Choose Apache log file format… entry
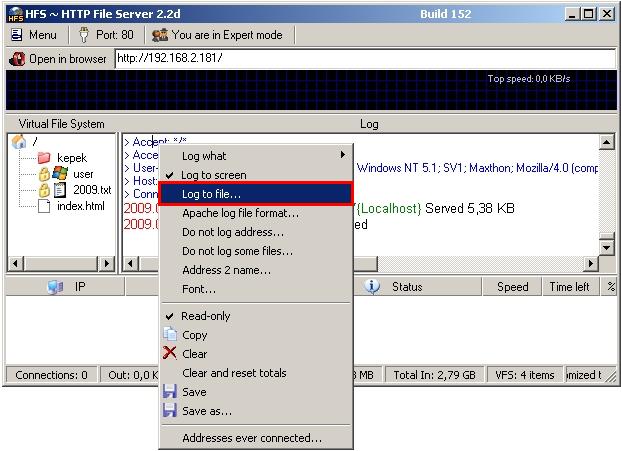The image size is (621, 451). click(255, 213)
